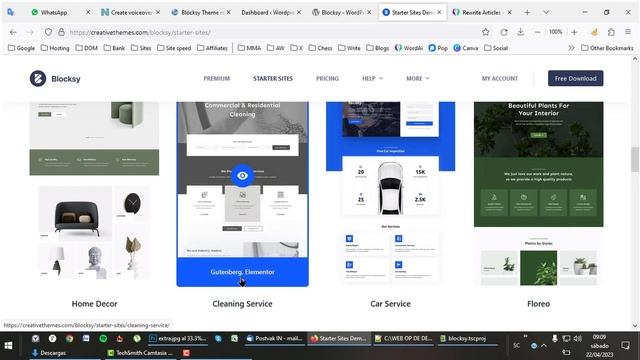Open the Hosting bookmarks folder

tap(55, 48)
